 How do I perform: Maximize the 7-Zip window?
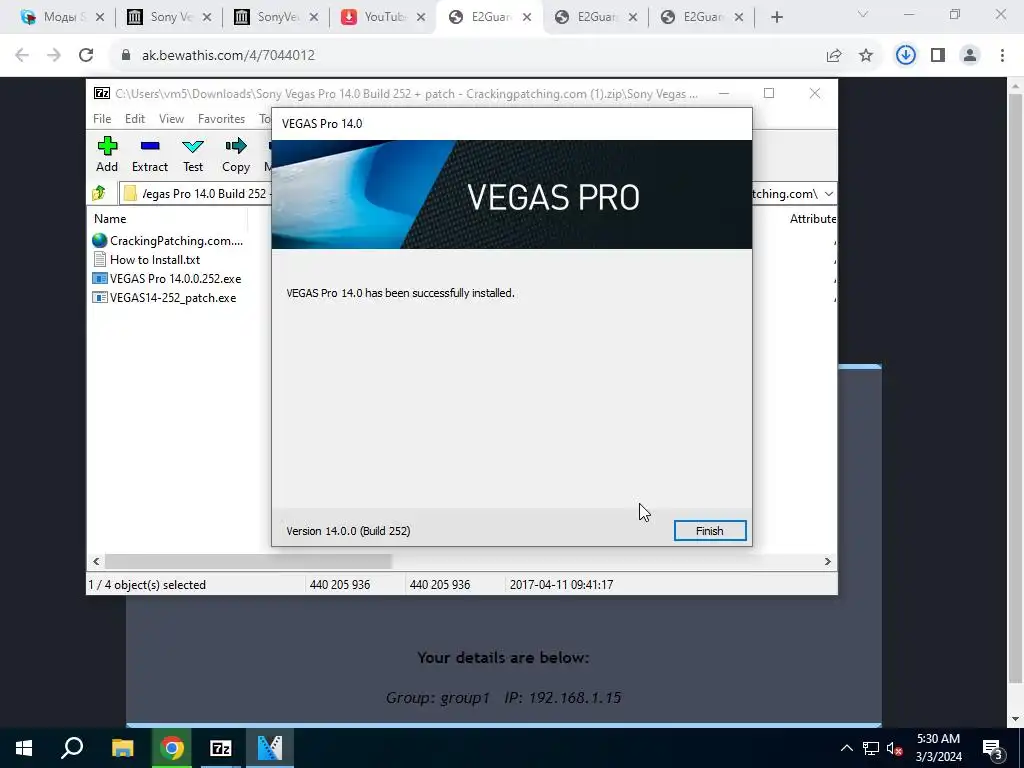[x=769, y=93]
